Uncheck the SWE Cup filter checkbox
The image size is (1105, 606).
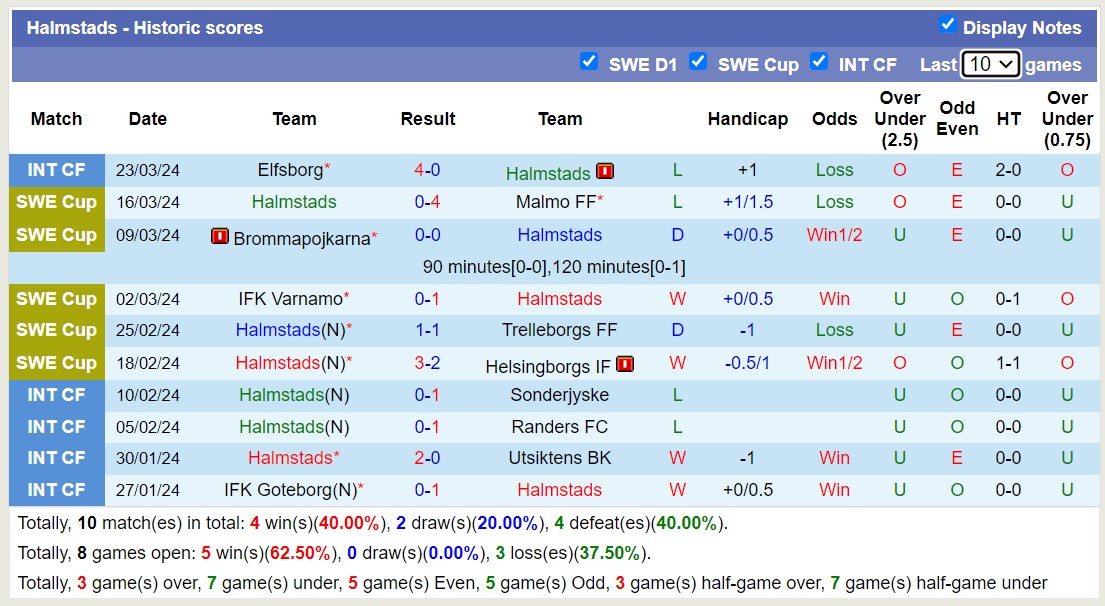698,62
